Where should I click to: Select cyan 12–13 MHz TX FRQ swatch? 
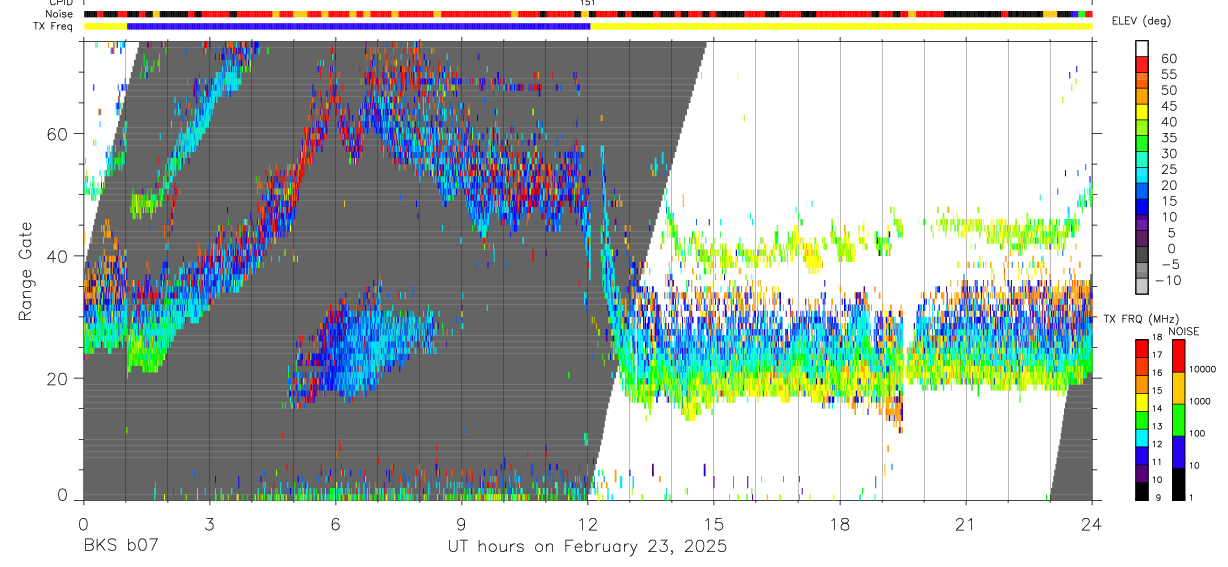click(1141, 438)
